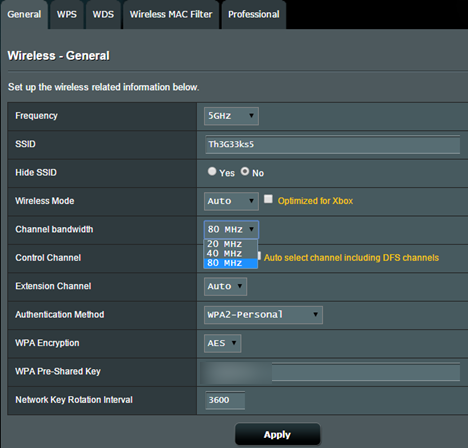Choose 20 MHz in bandwidth list
Screen dimensions: 468x448
click(230, 244)
